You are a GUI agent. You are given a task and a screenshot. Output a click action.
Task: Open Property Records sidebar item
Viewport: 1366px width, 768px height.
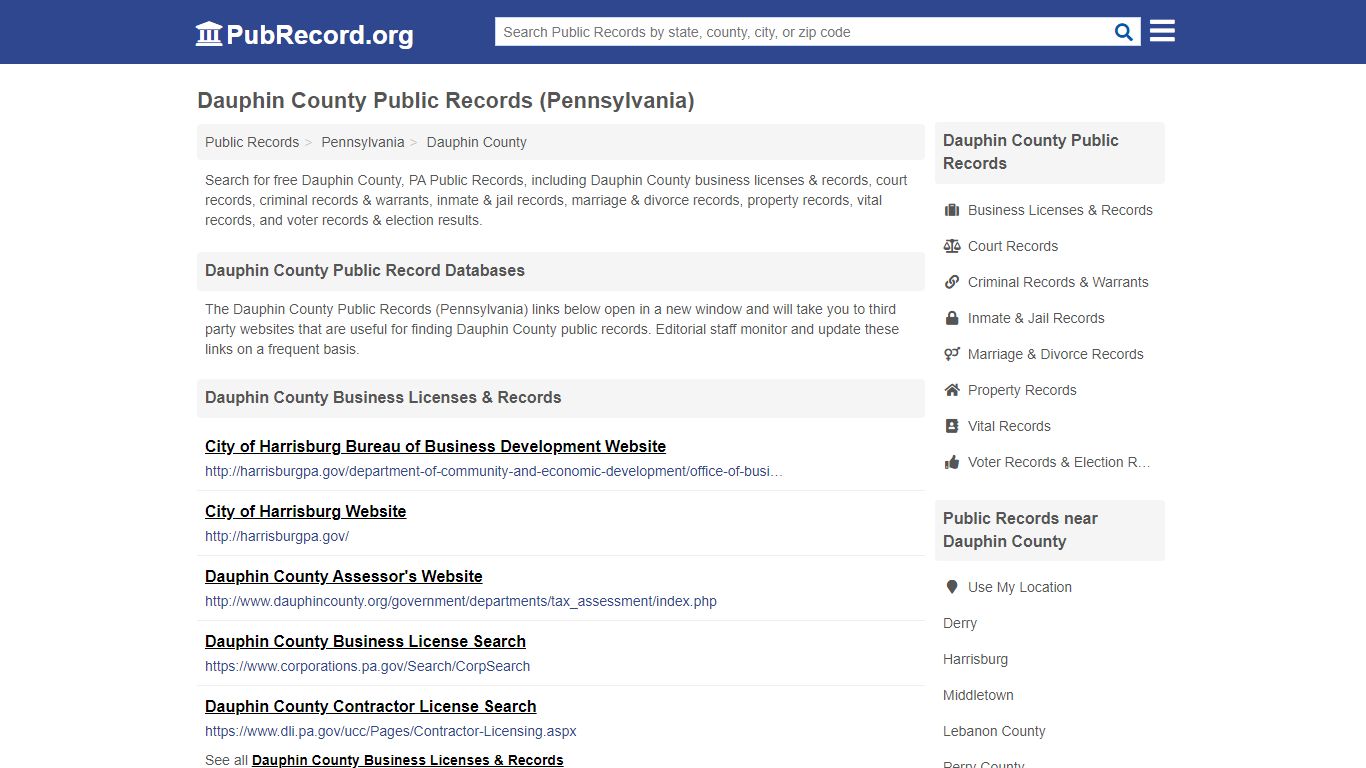[1022, 390]
